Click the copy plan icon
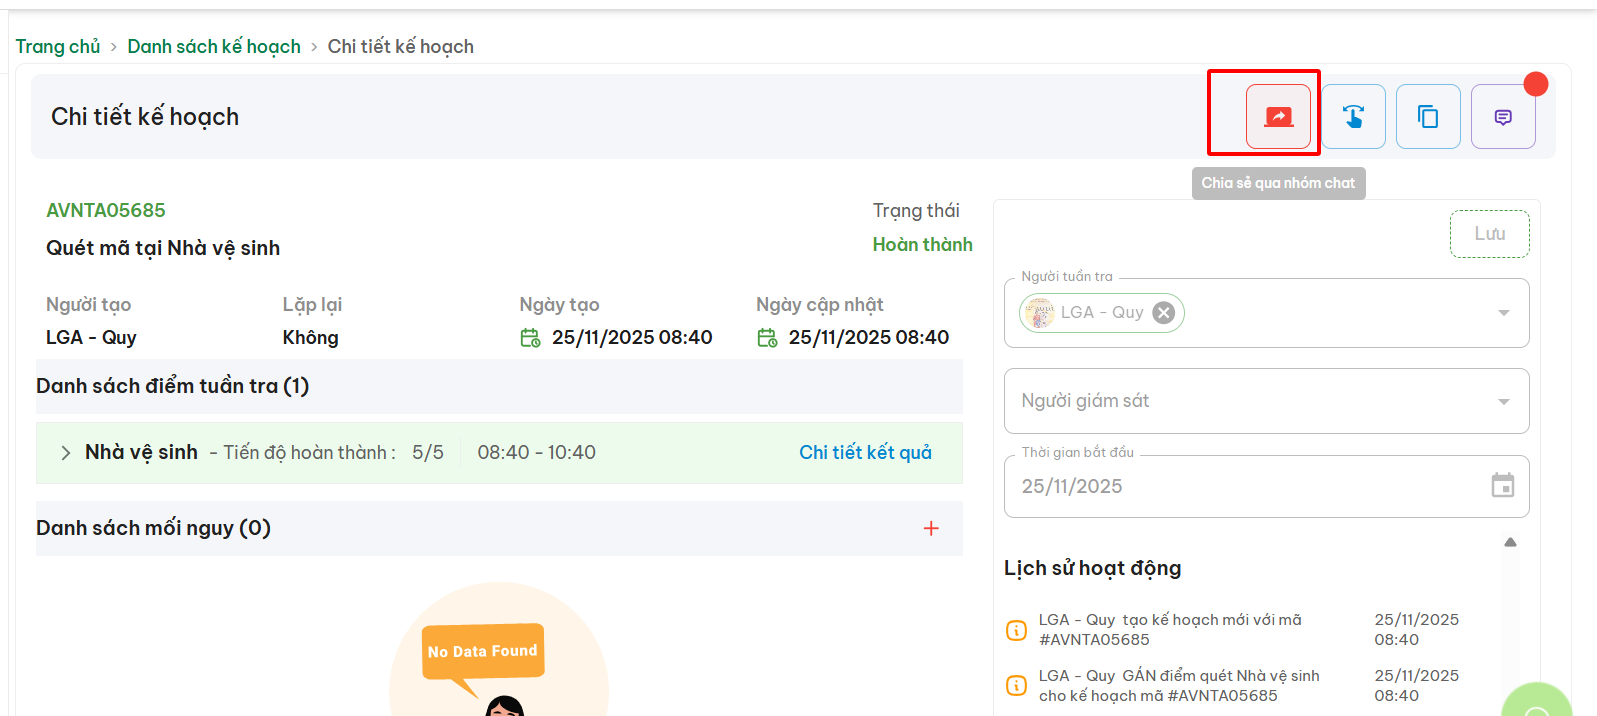Image resolution: width=1597 pixels, height=716 pixels. (x=1428, y=117)
